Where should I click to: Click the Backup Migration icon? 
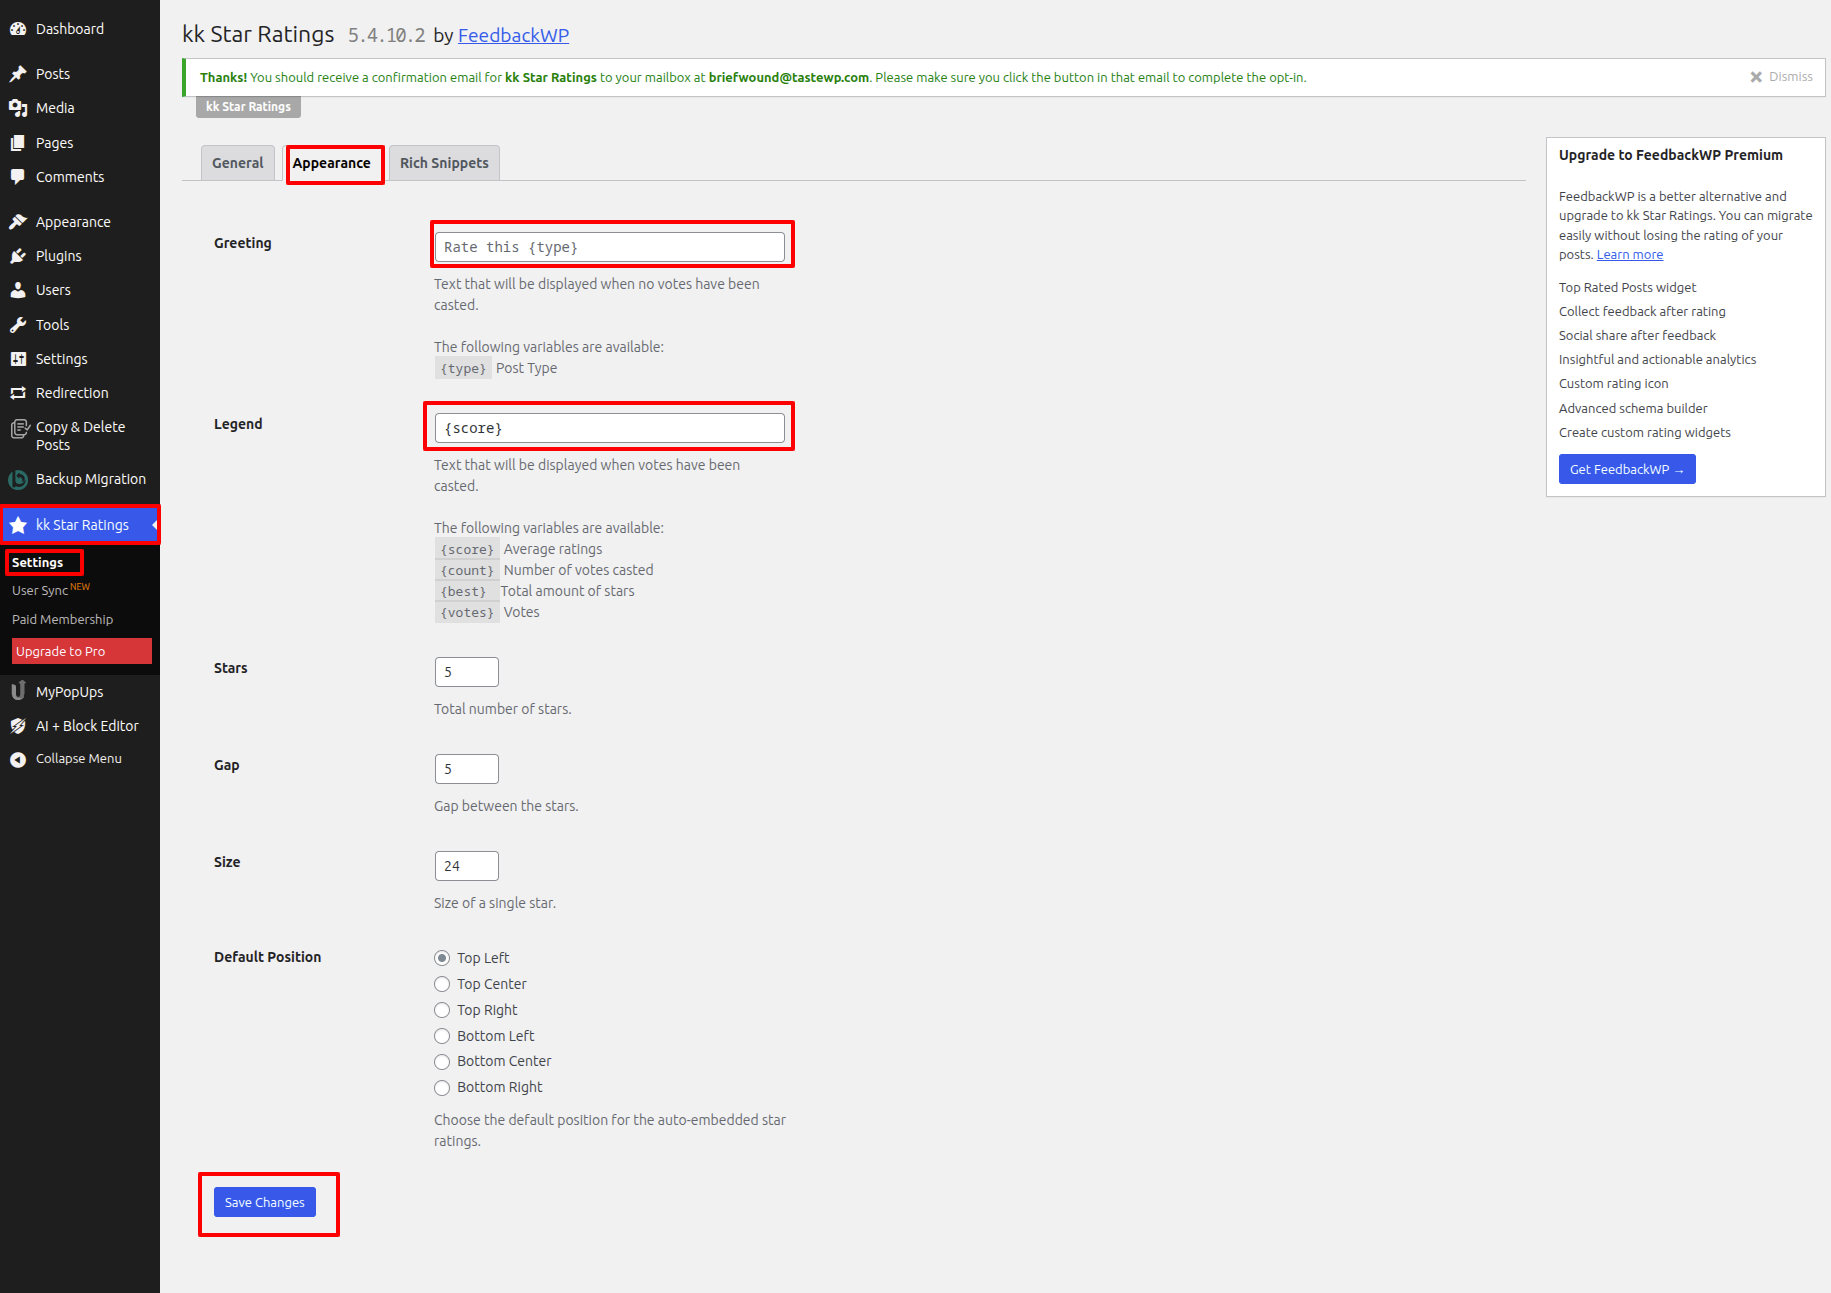pos(18,480)
